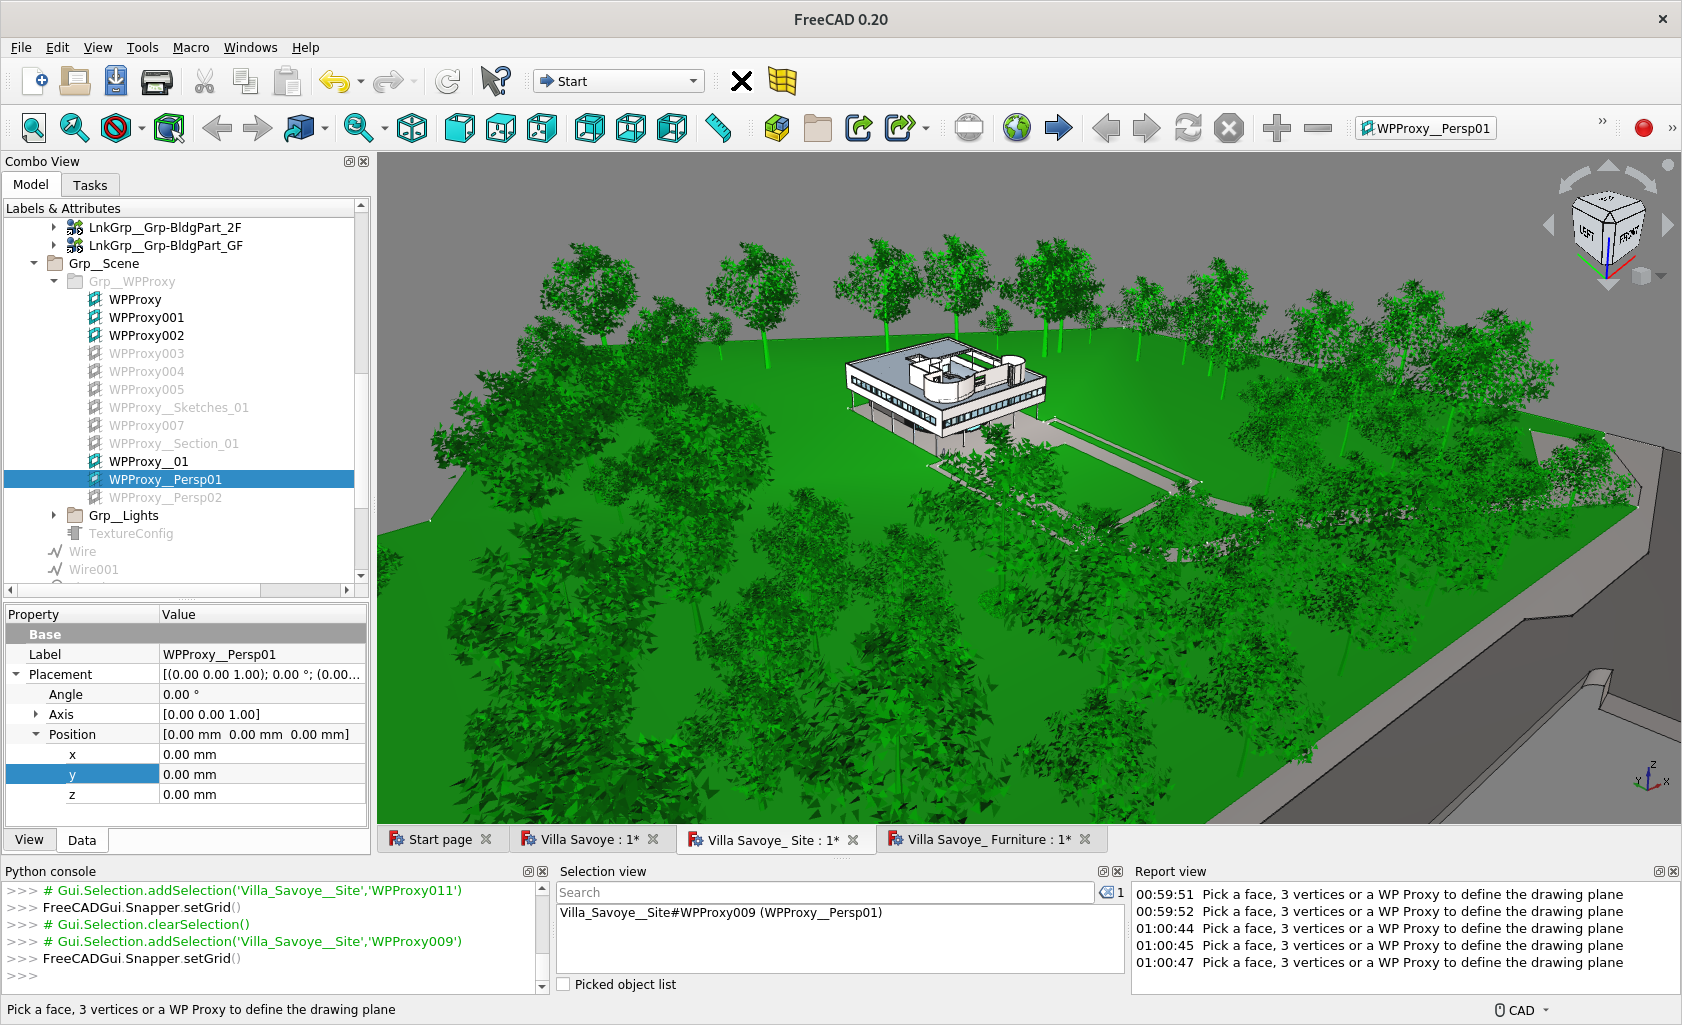
Task: Switch to Villa Savoye_ Furniture document tab
Action: [x=989, y=839]
